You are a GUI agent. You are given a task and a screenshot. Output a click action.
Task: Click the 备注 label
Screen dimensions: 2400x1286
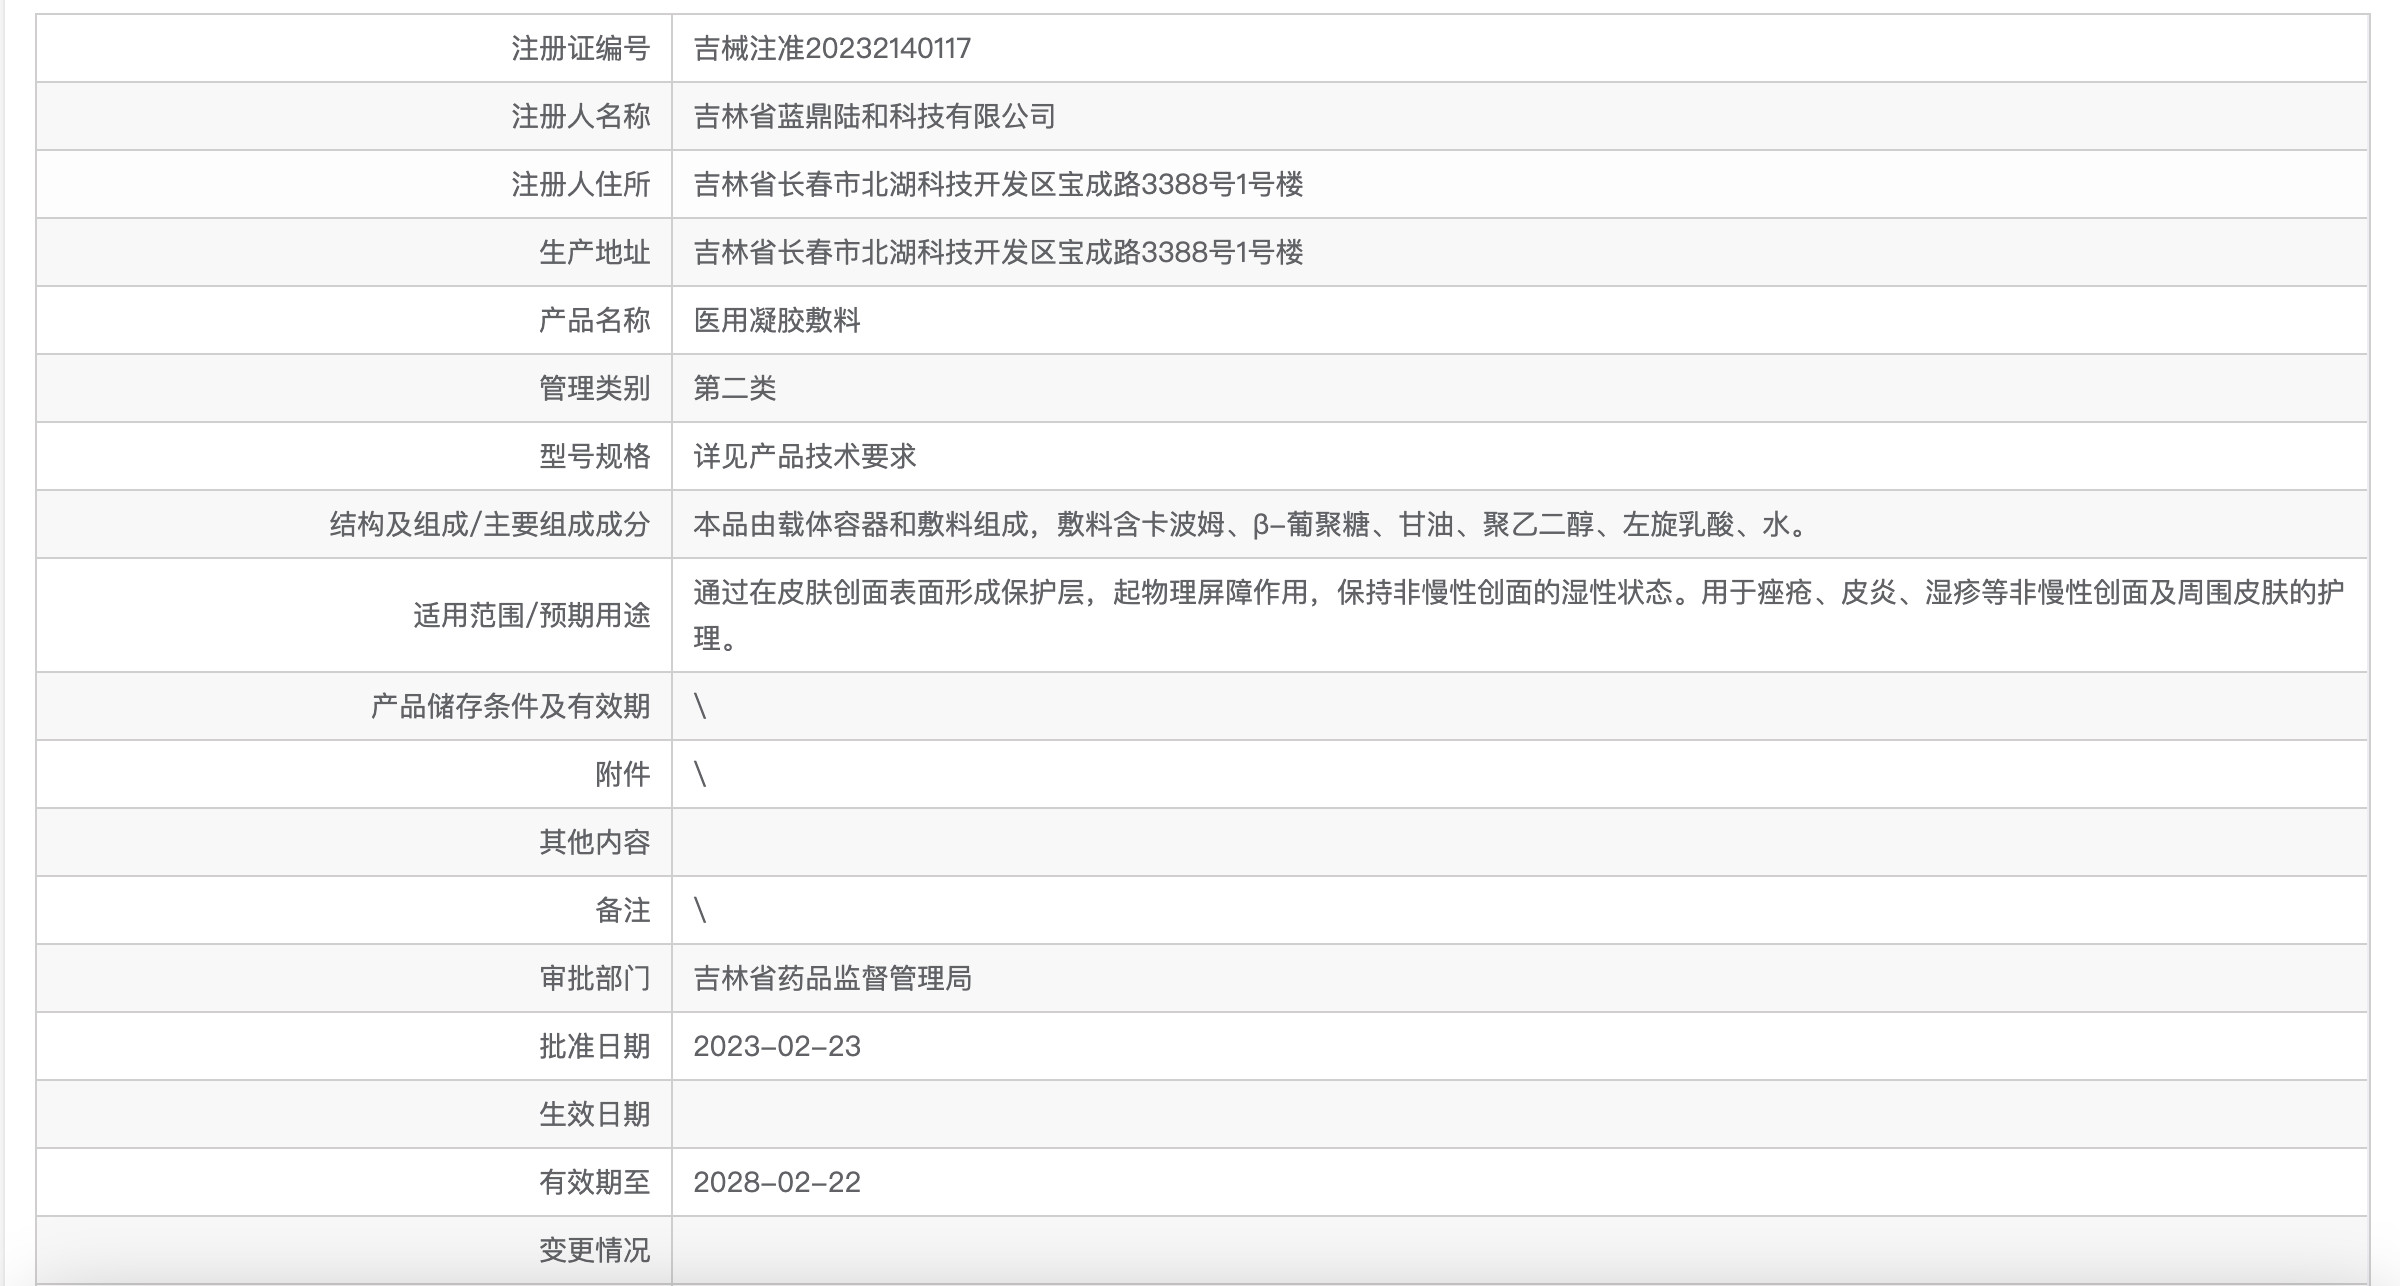[x=623, y=910]
